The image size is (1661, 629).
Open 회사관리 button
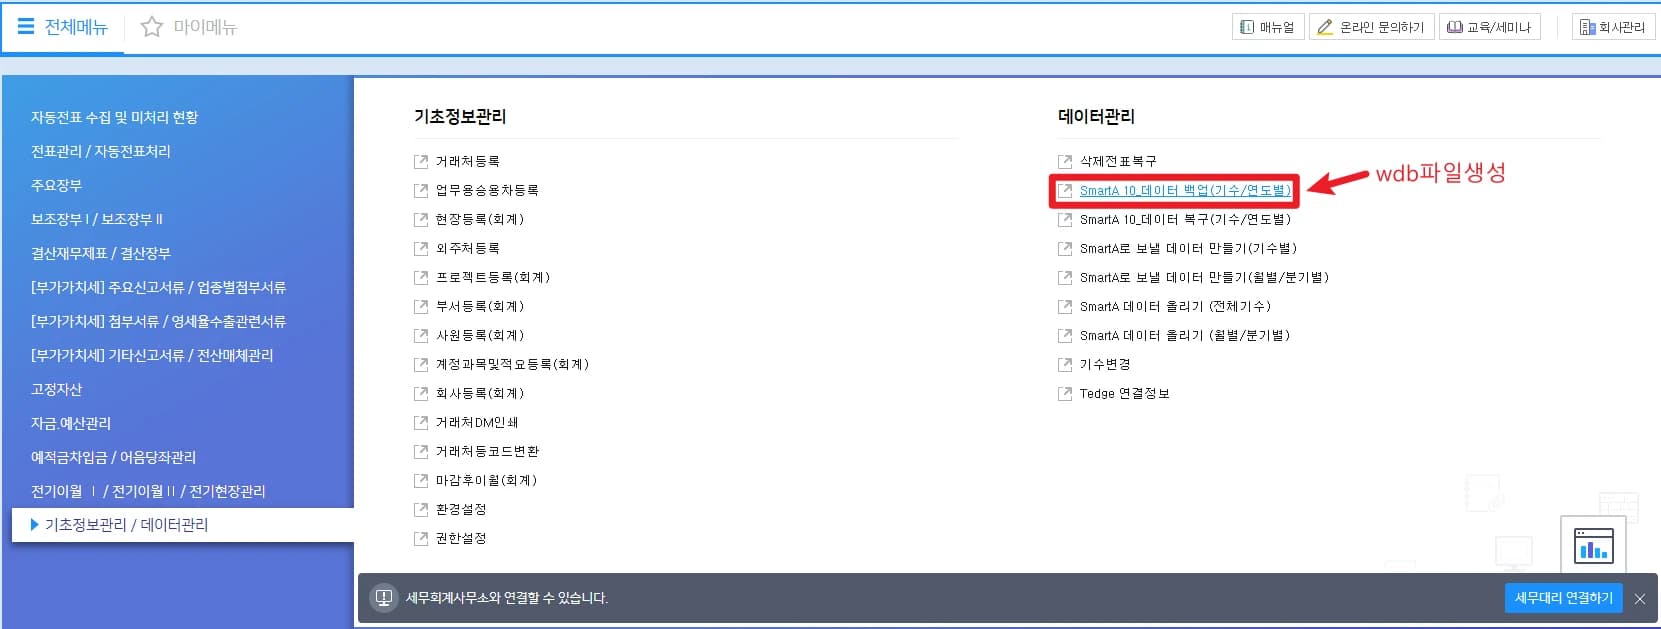(x=1613, y=27)
